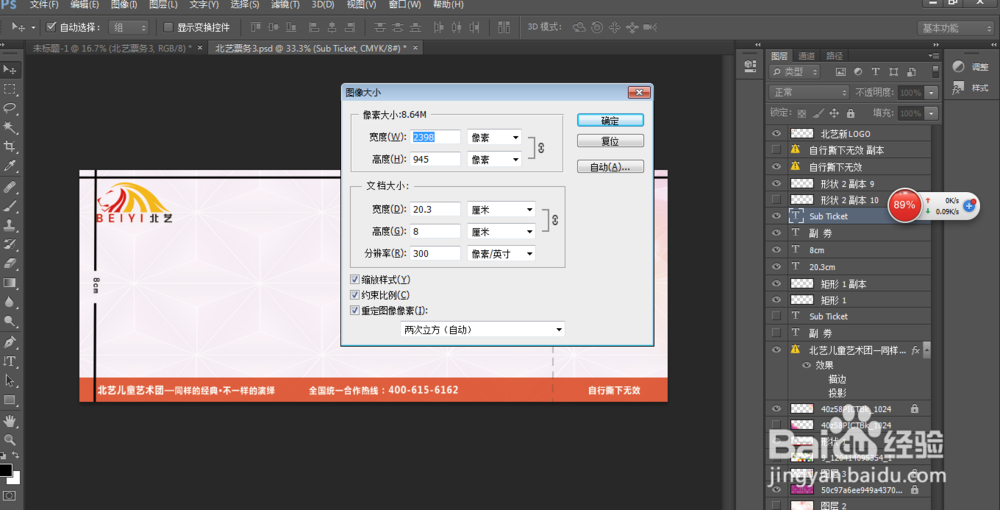Hide the Sub Ticket selected layer
Viewport: 1000px width, 510px height.
pyautogui.click(x=776, y=216)
